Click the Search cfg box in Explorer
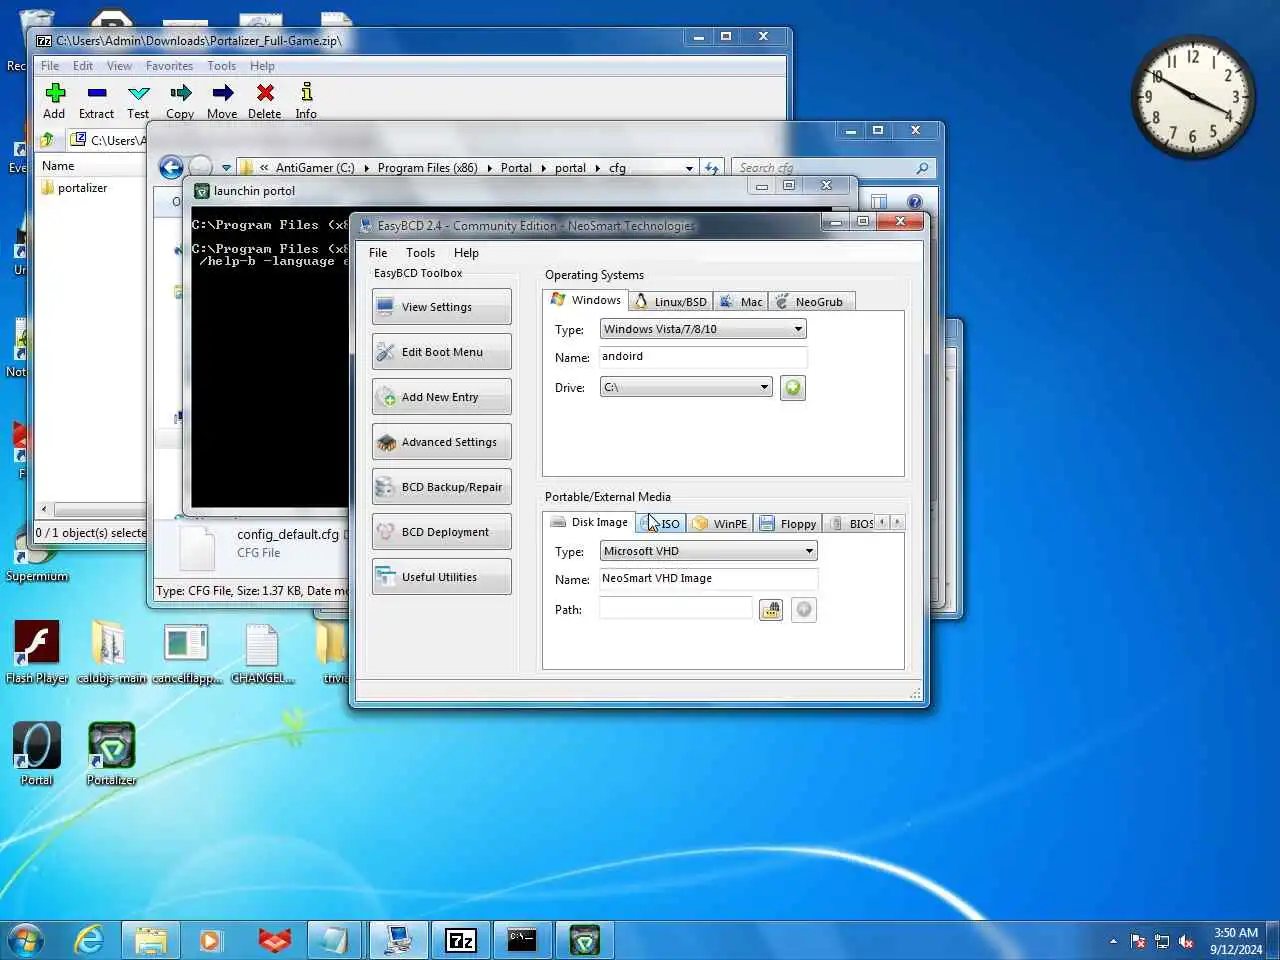The image size is (1280, 960). pyautogui.click(x=835, y=168)
